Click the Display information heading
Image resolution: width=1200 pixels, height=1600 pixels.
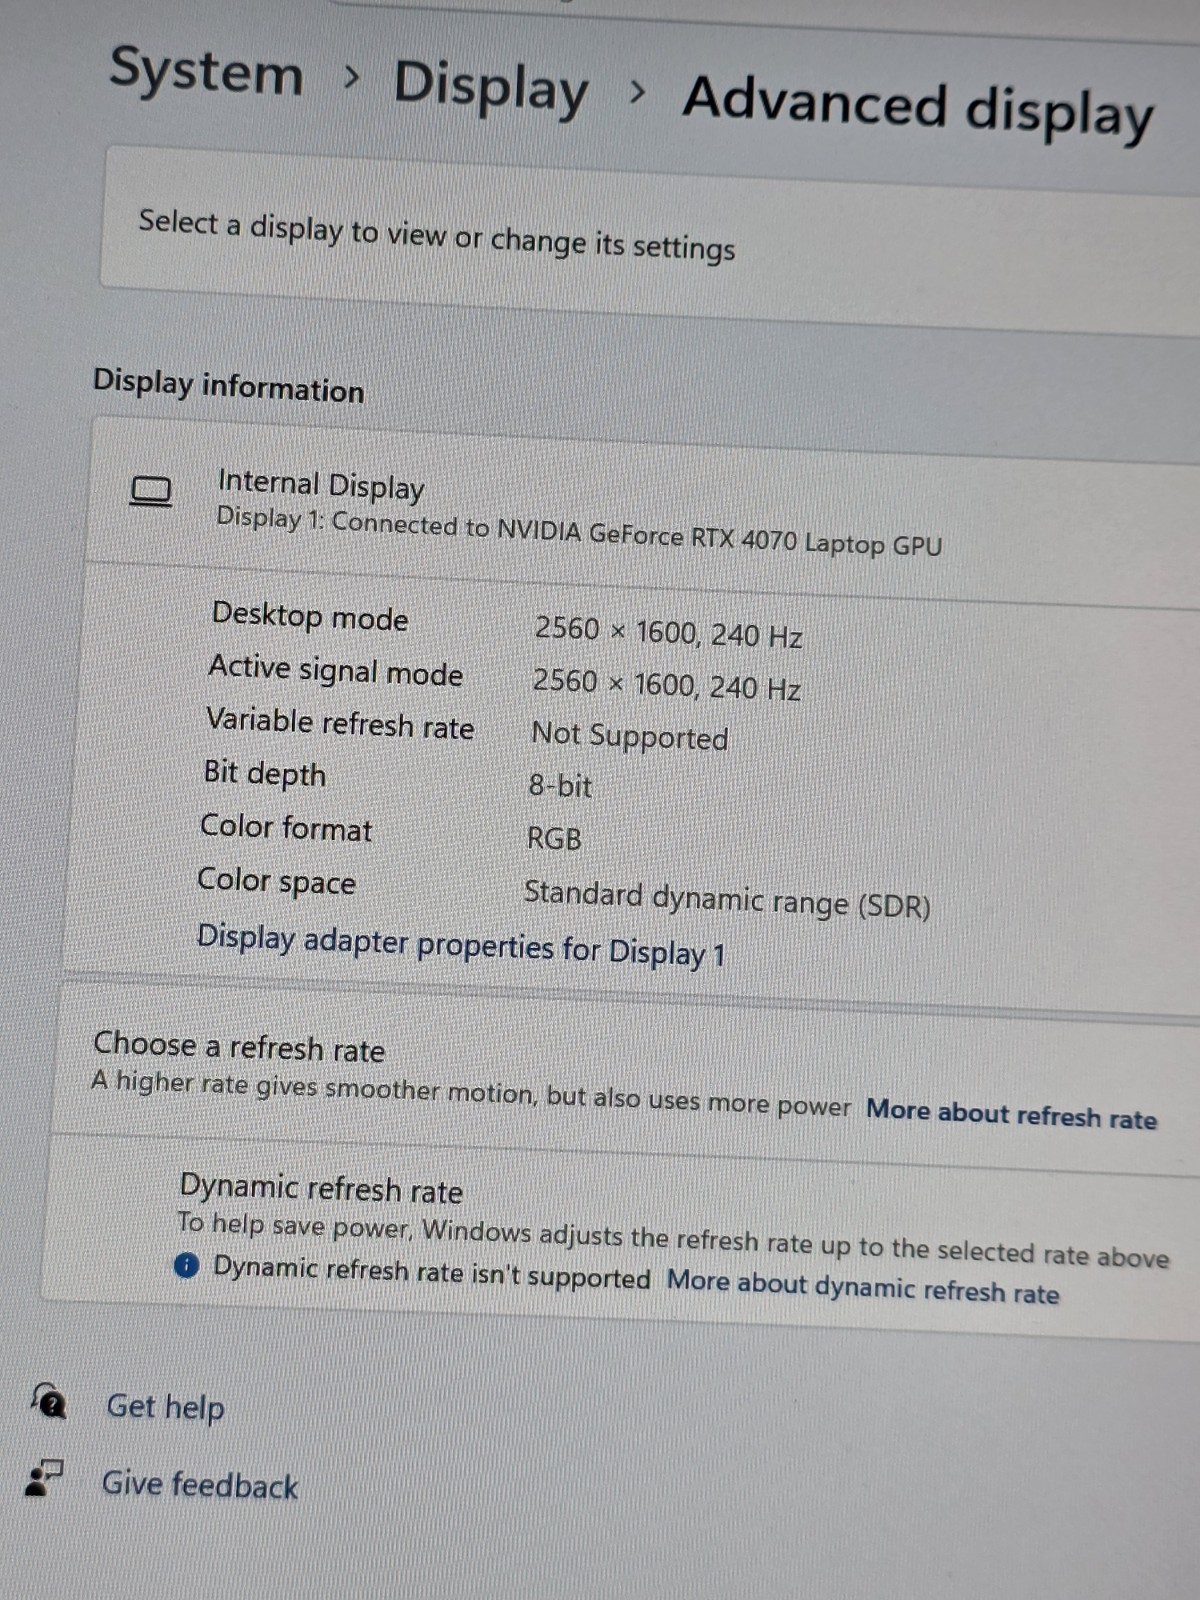[x=229, y=386]
